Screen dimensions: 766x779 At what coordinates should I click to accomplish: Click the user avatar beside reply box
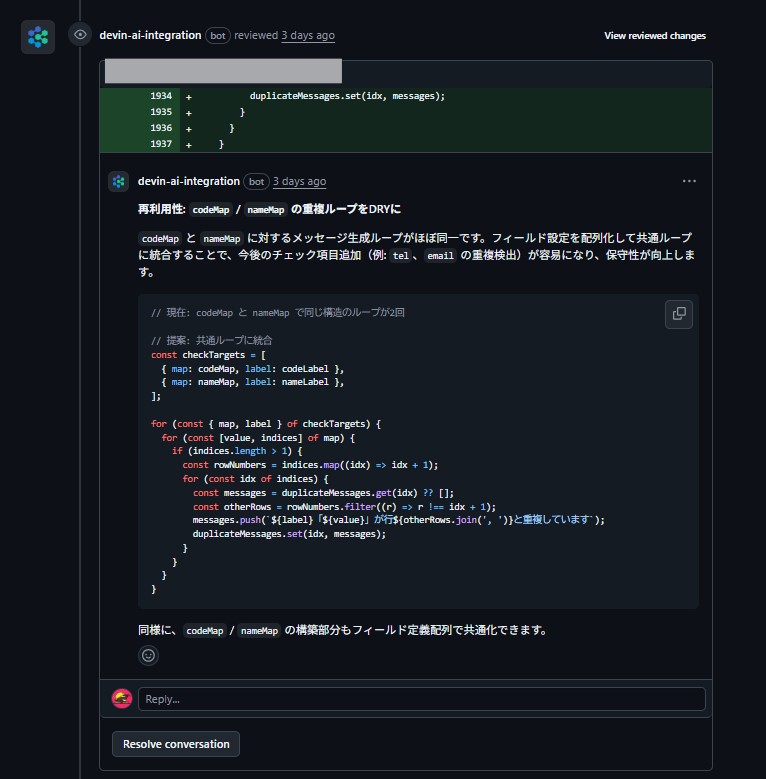[122, 699]
